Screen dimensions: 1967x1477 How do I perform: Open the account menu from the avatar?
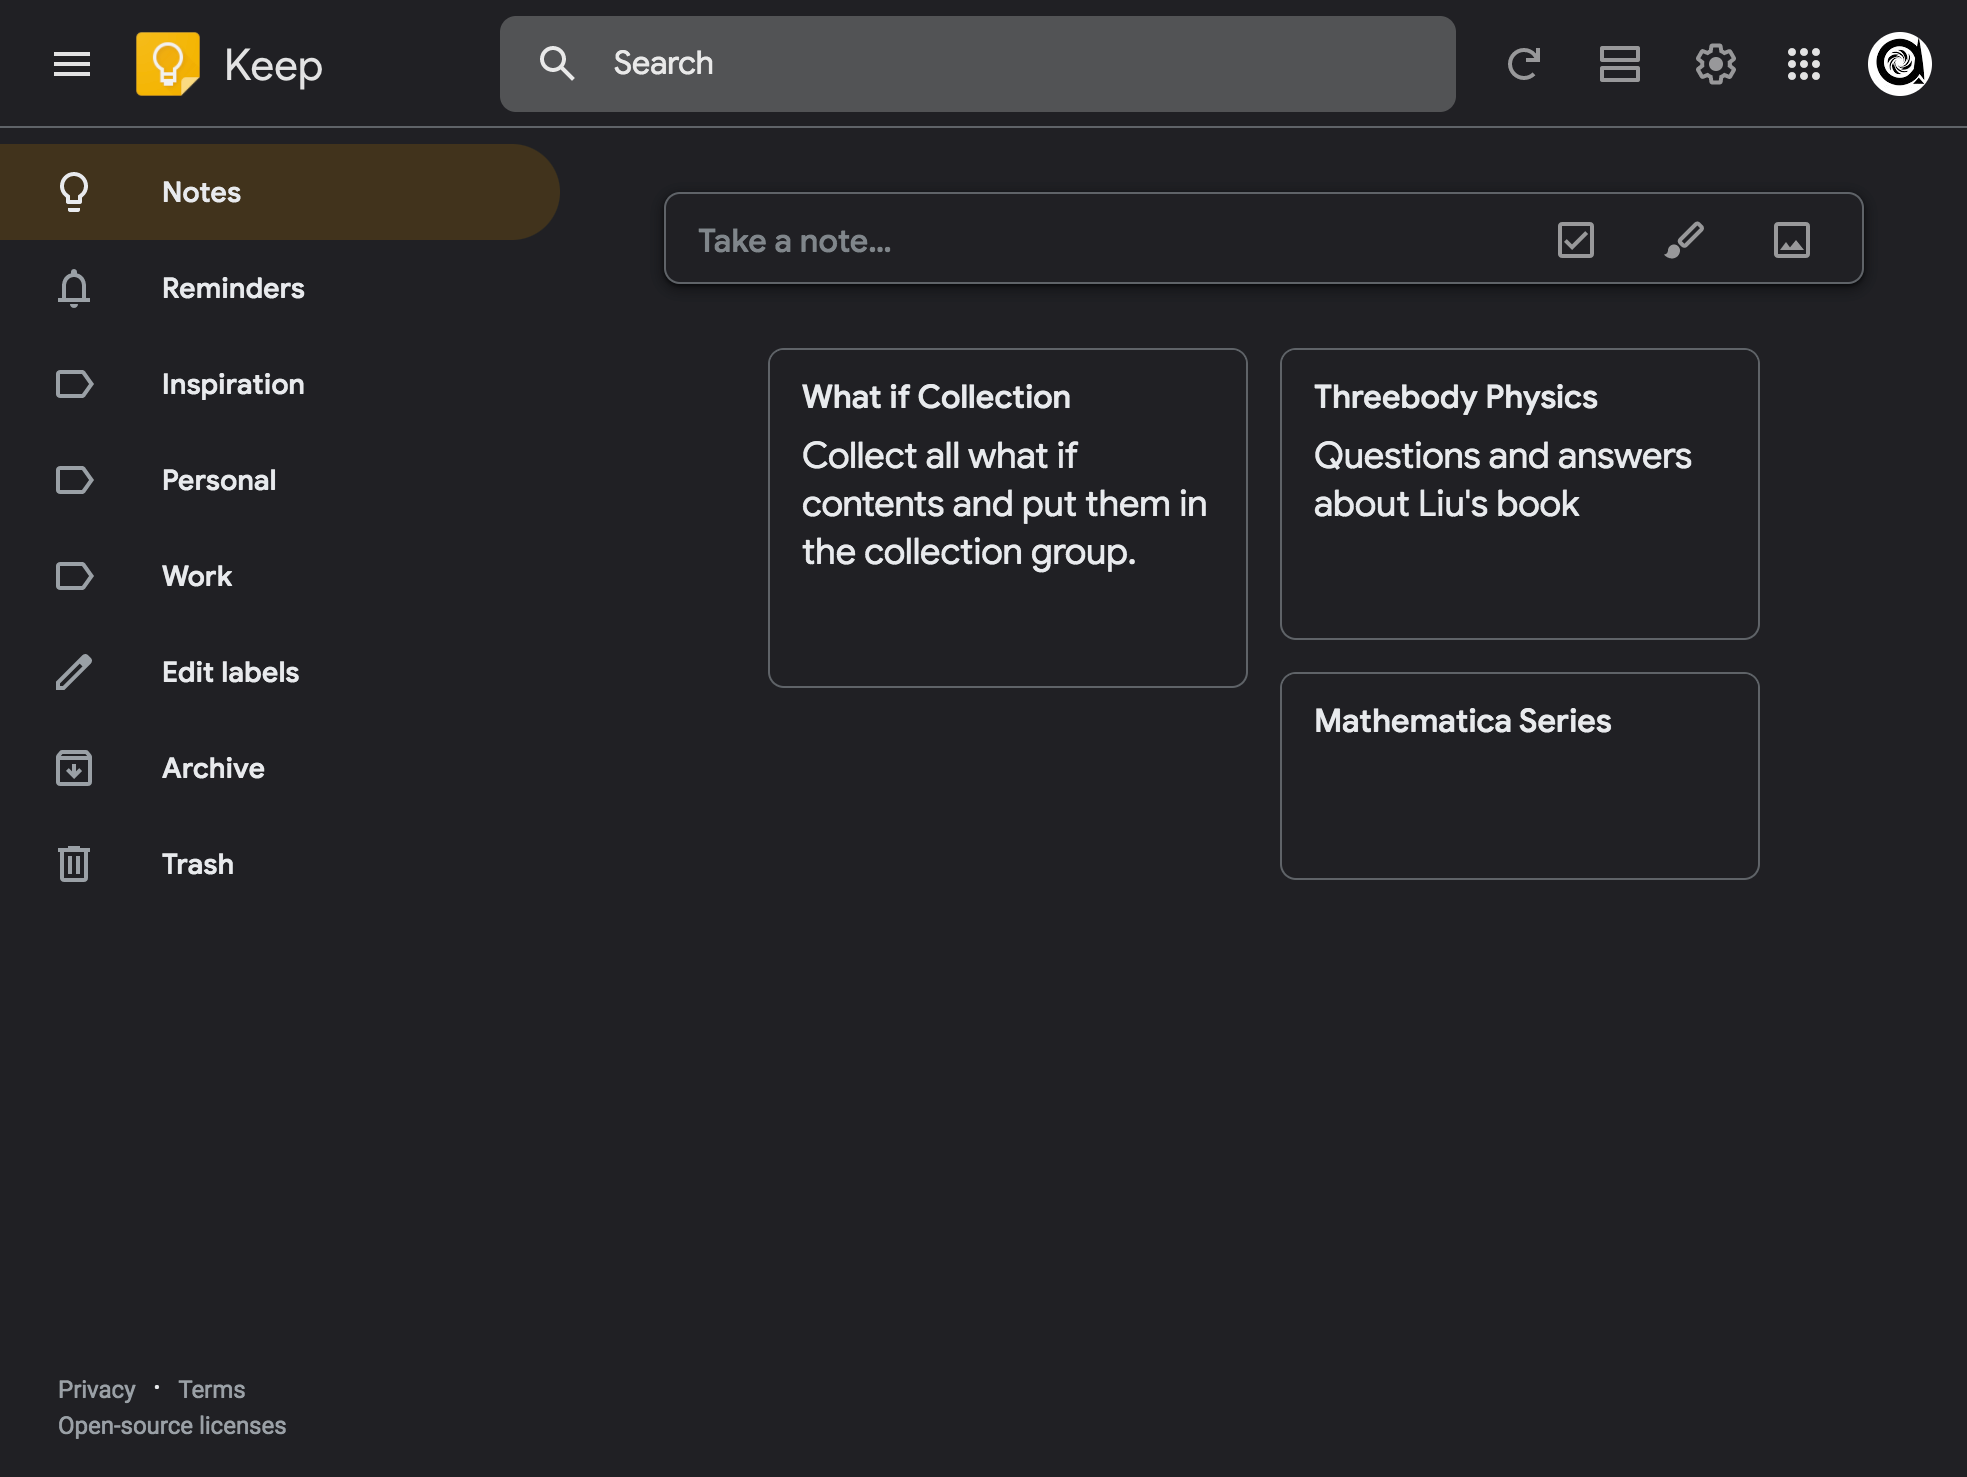(1898, 64)
